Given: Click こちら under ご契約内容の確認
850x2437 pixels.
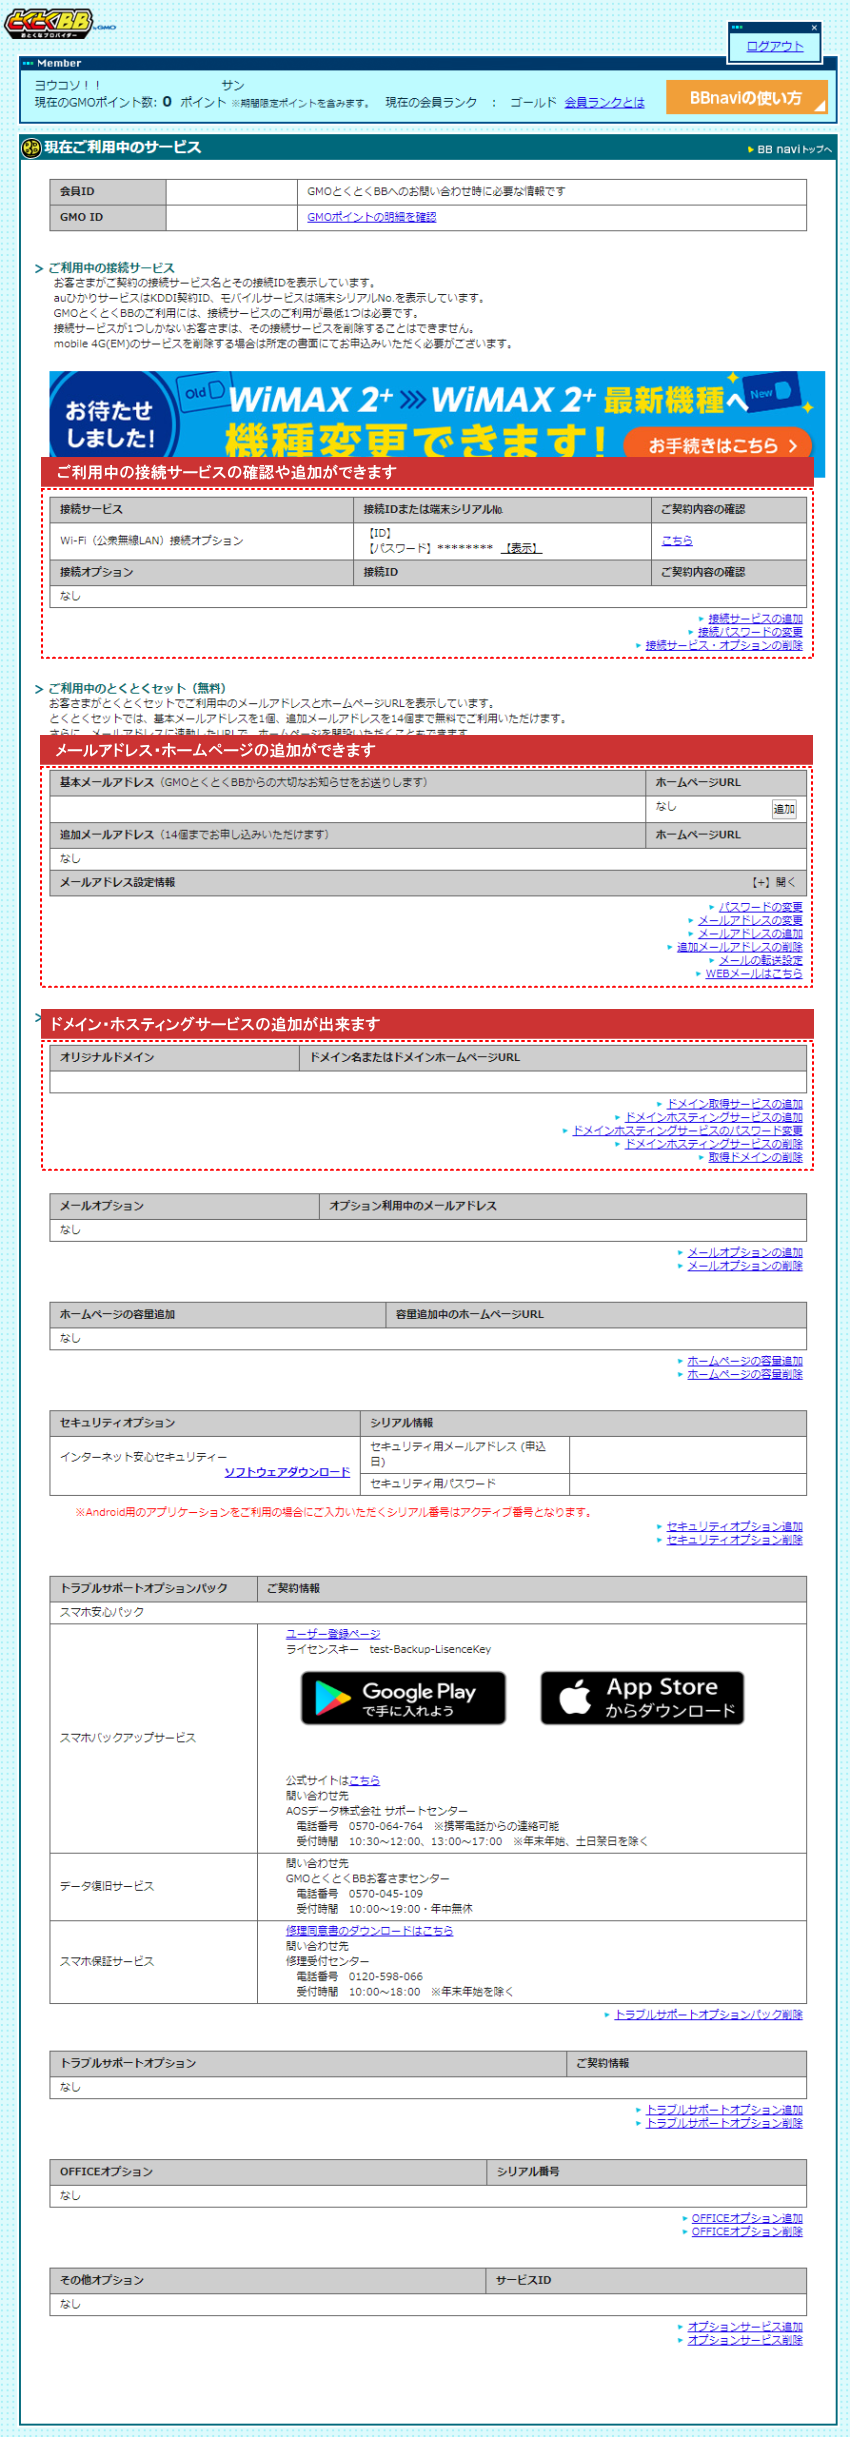Looking at the screenshot, I should click(x=676, y=540).
